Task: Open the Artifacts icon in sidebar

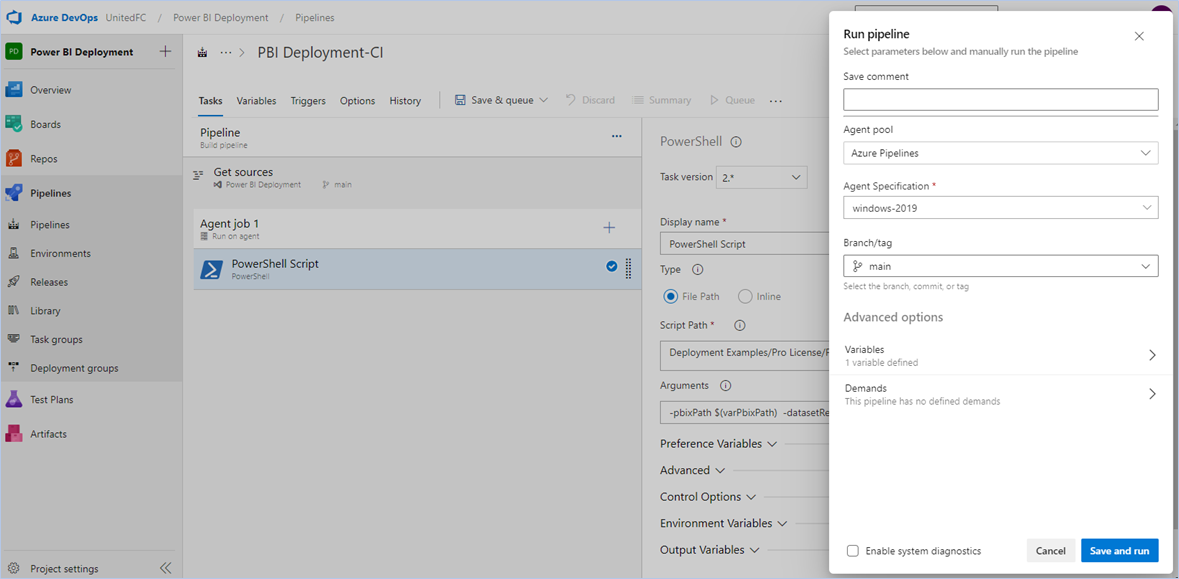Action: pyautogui.click(x=14, y=434)
